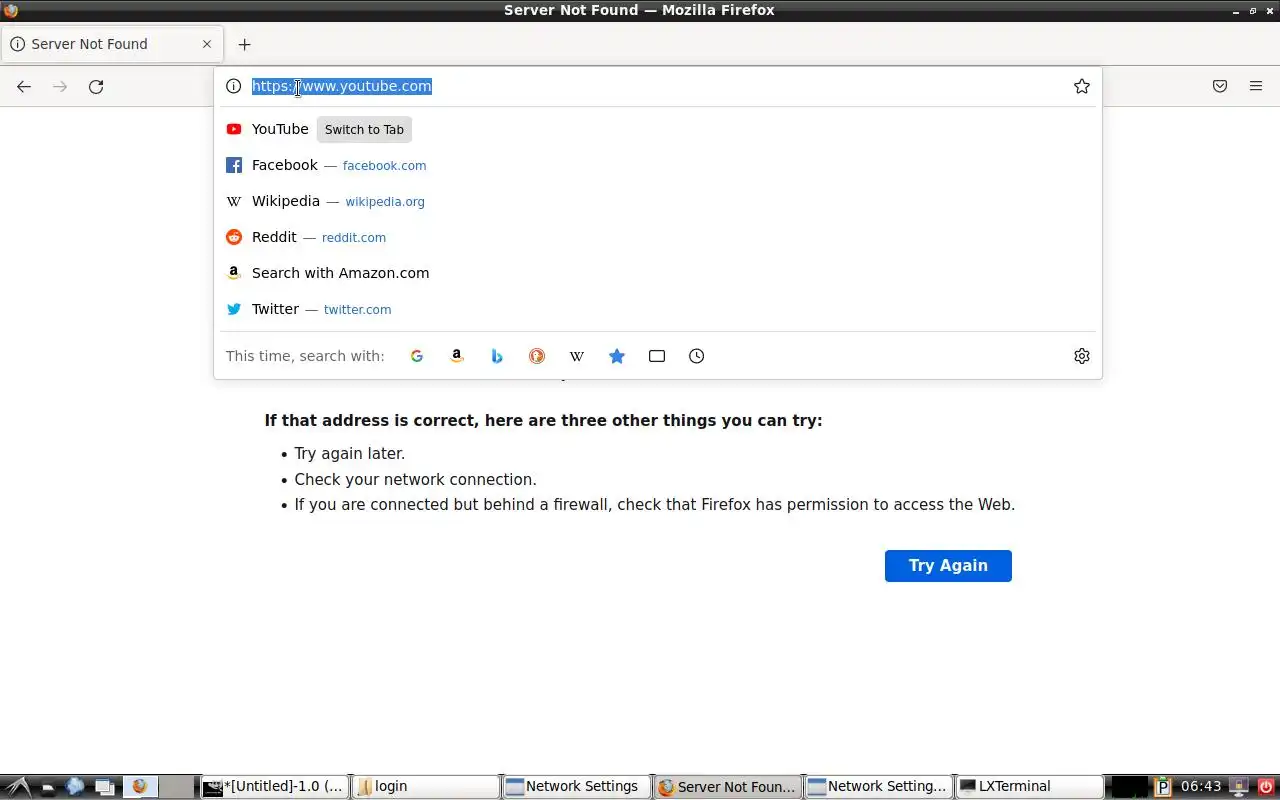The height and width of the screenshot is (800, 1280).
Task: Choose the Twitter suggestion
Action: (657, 309)
